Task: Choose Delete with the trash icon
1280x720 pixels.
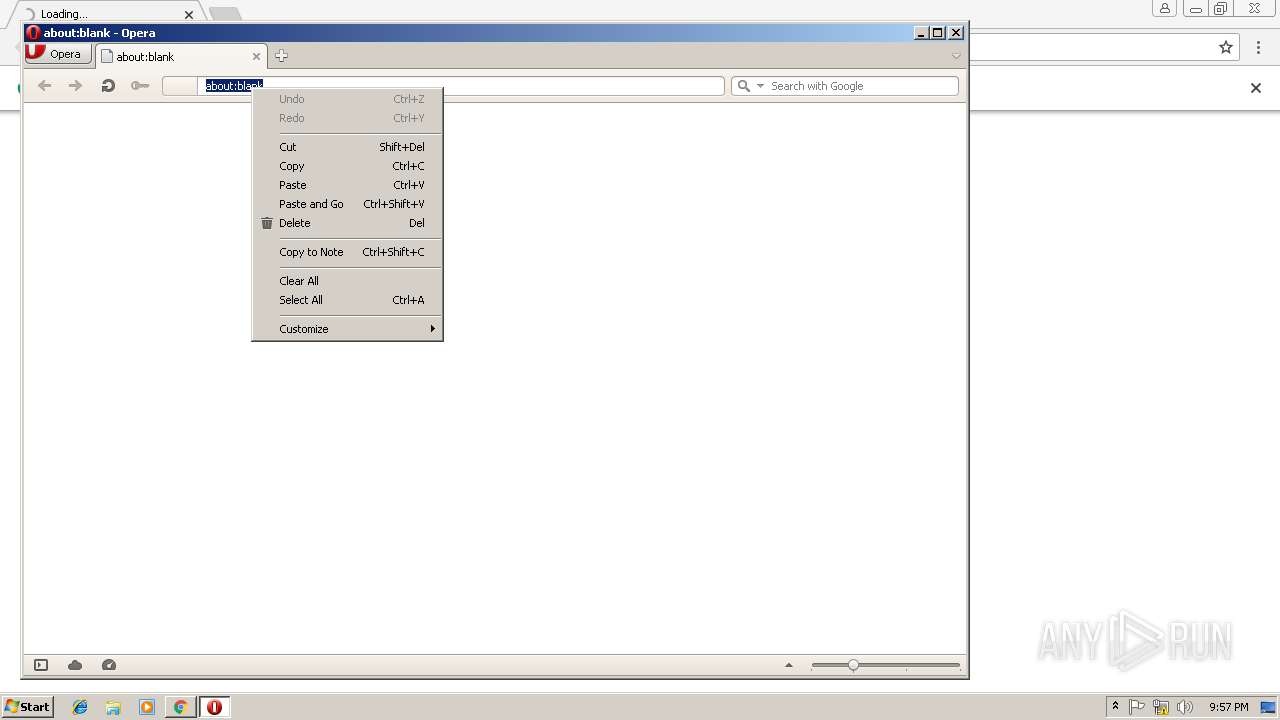Action: point(347,223)
